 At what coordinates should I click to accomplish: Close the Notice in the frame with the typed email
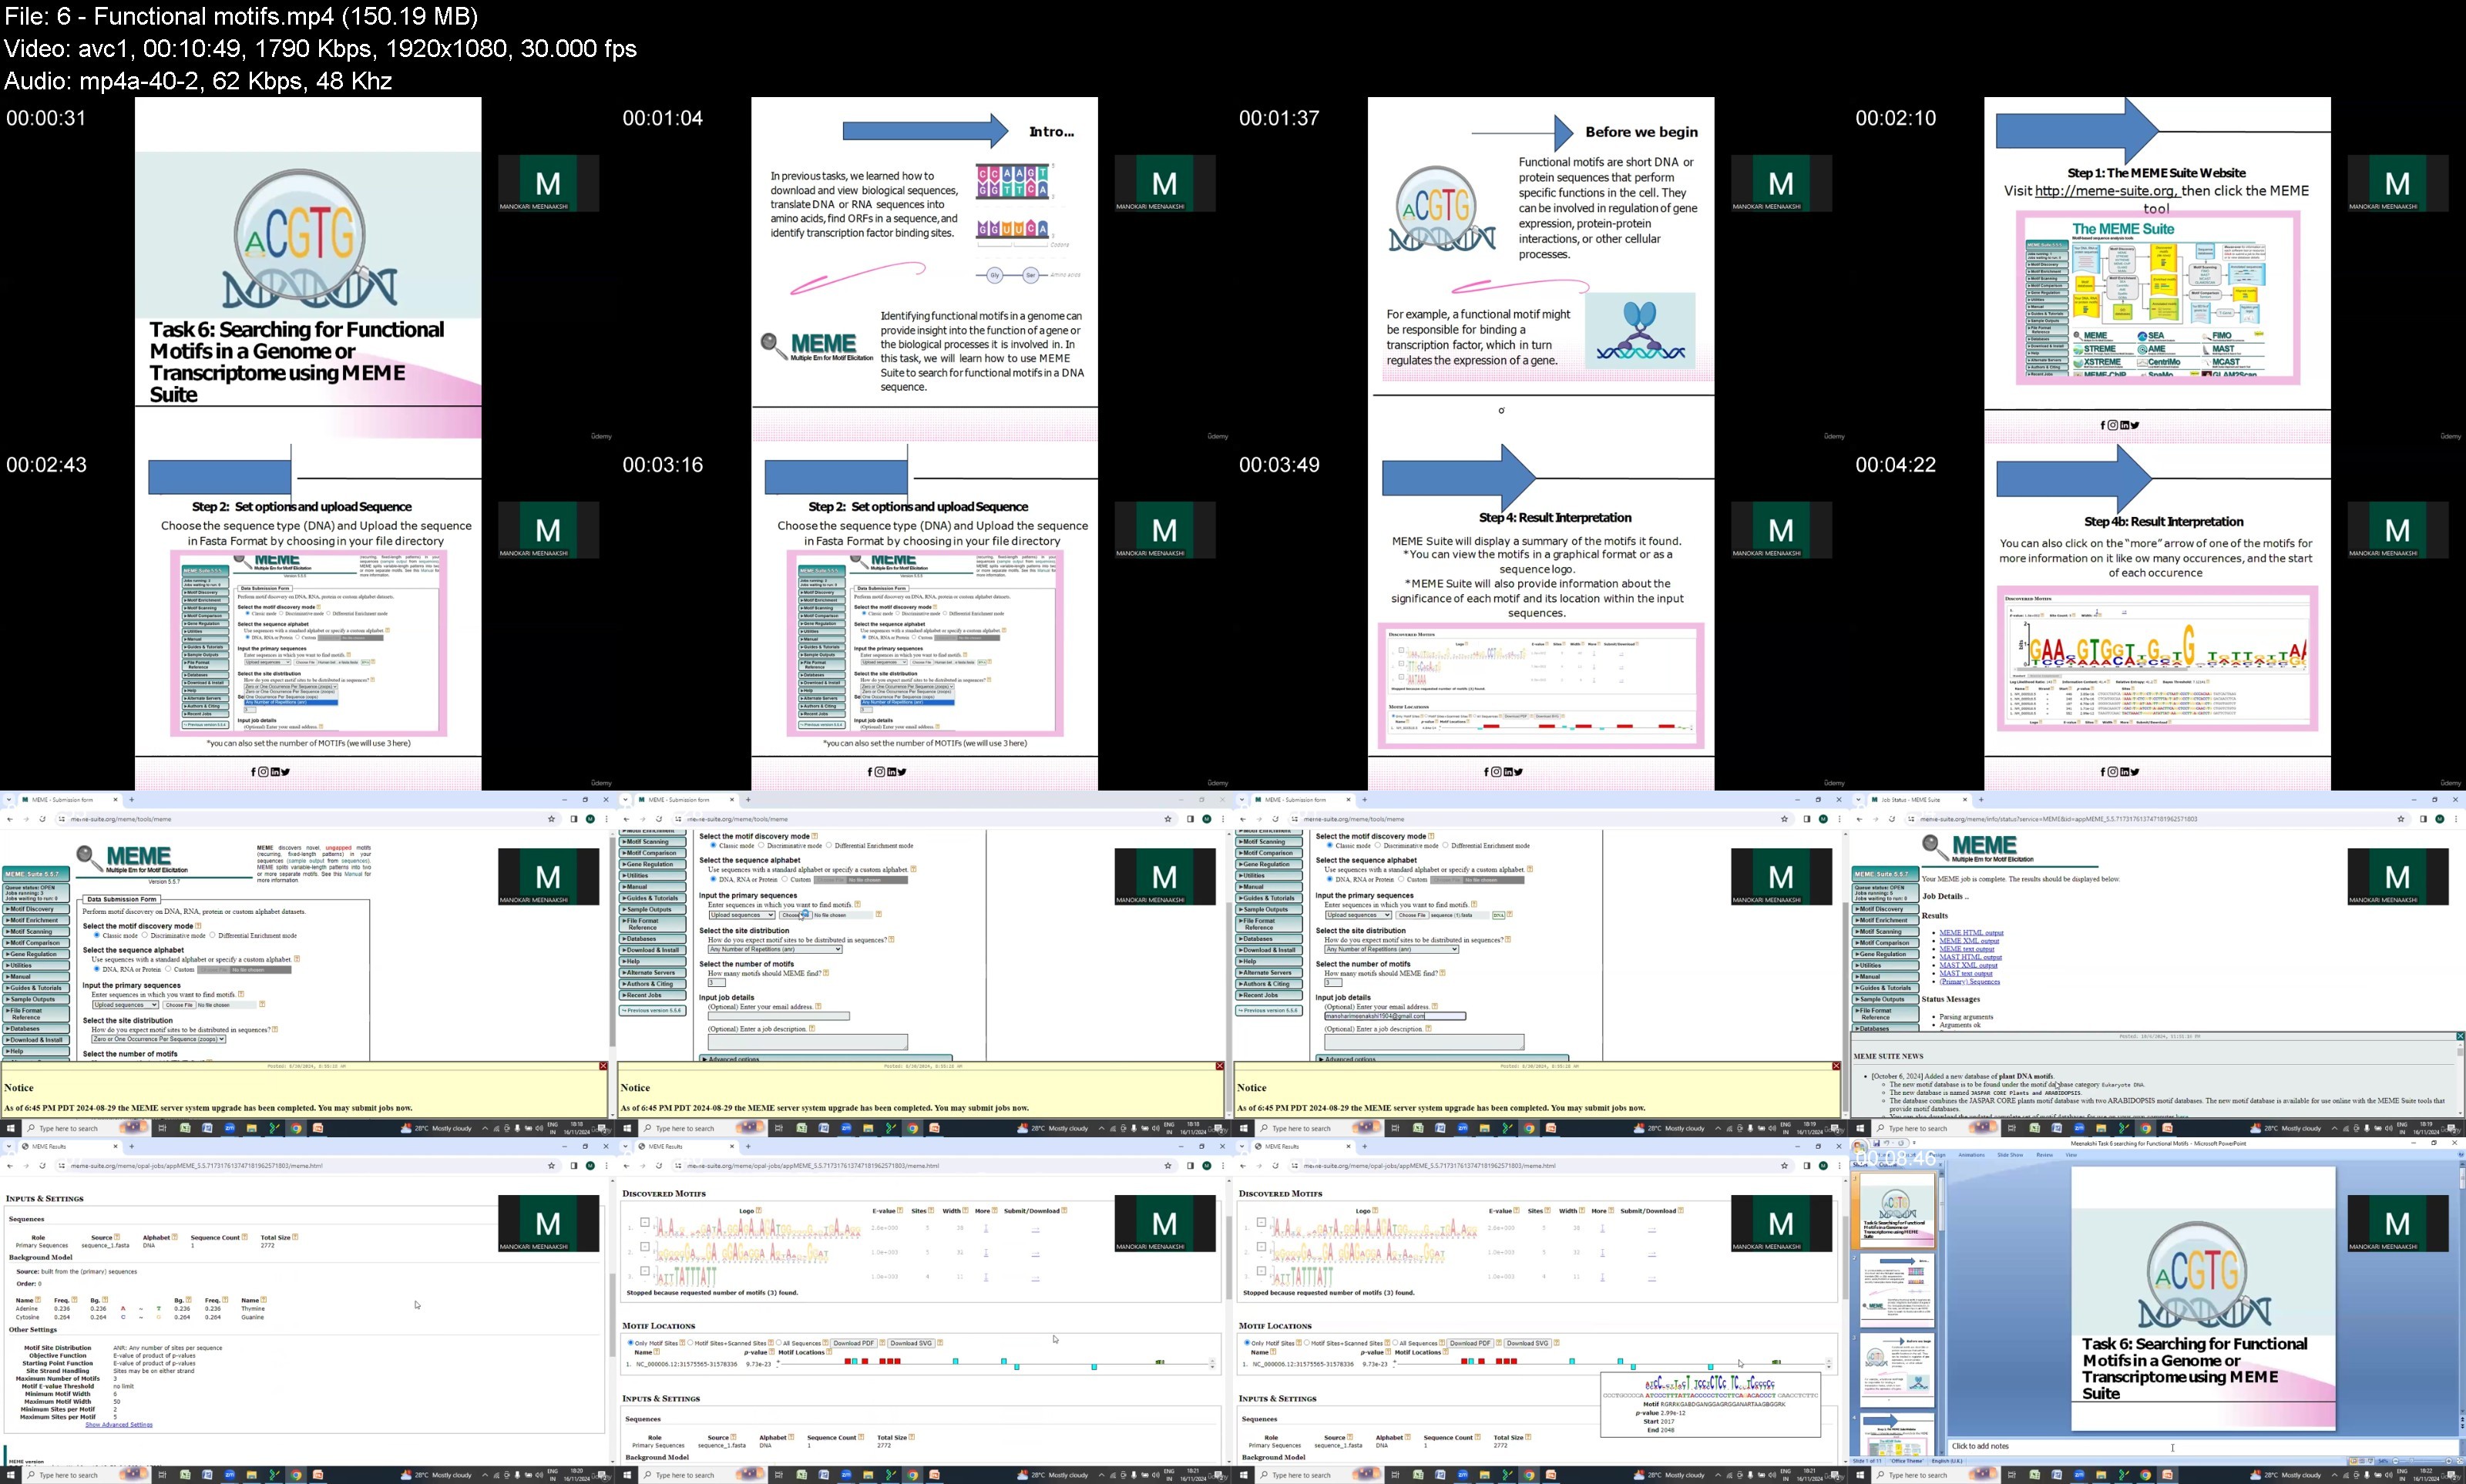pos(1836,1066)
